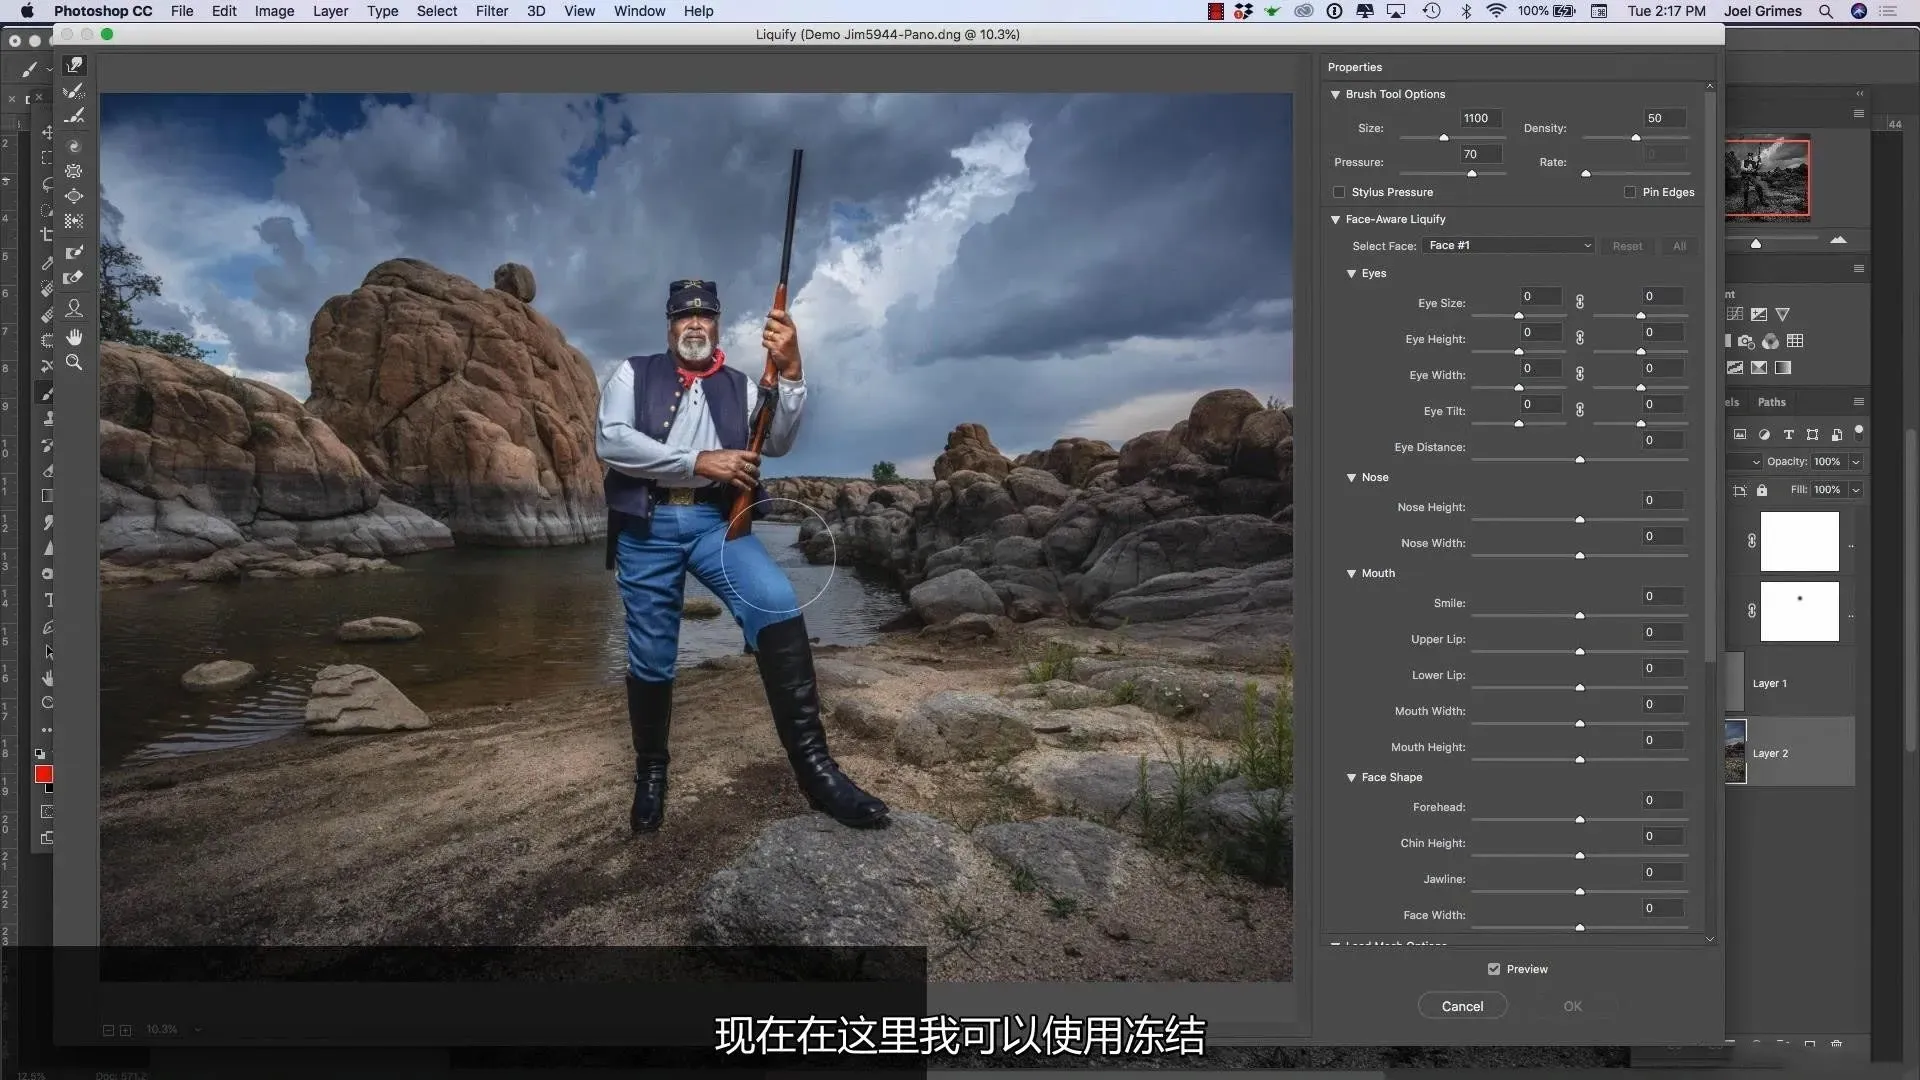Image resolution: width=1920 pixels, height=1080 pixels.
Task: Open the Select Face dropdown
Action: click(1509, 246)
